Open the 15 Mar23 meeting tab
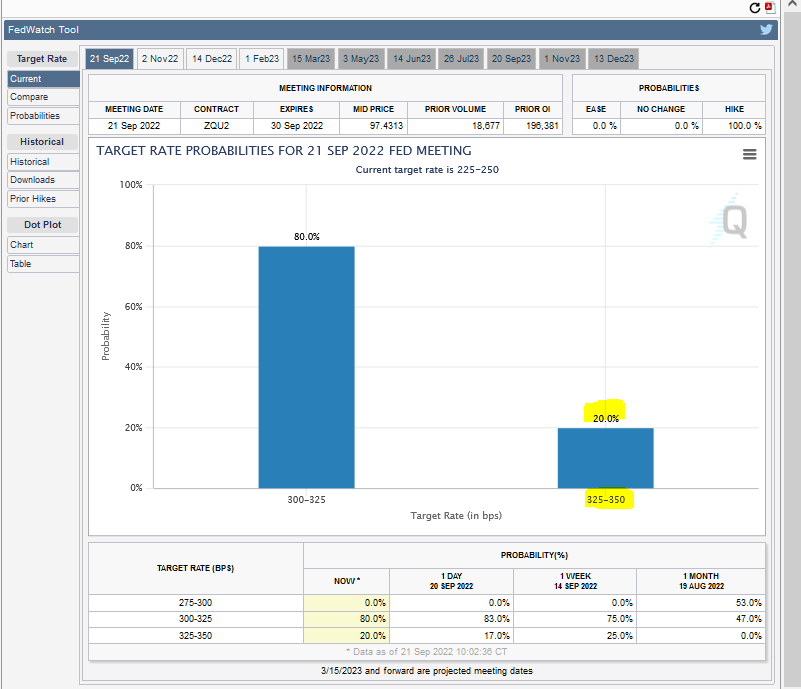 point(311,59)
